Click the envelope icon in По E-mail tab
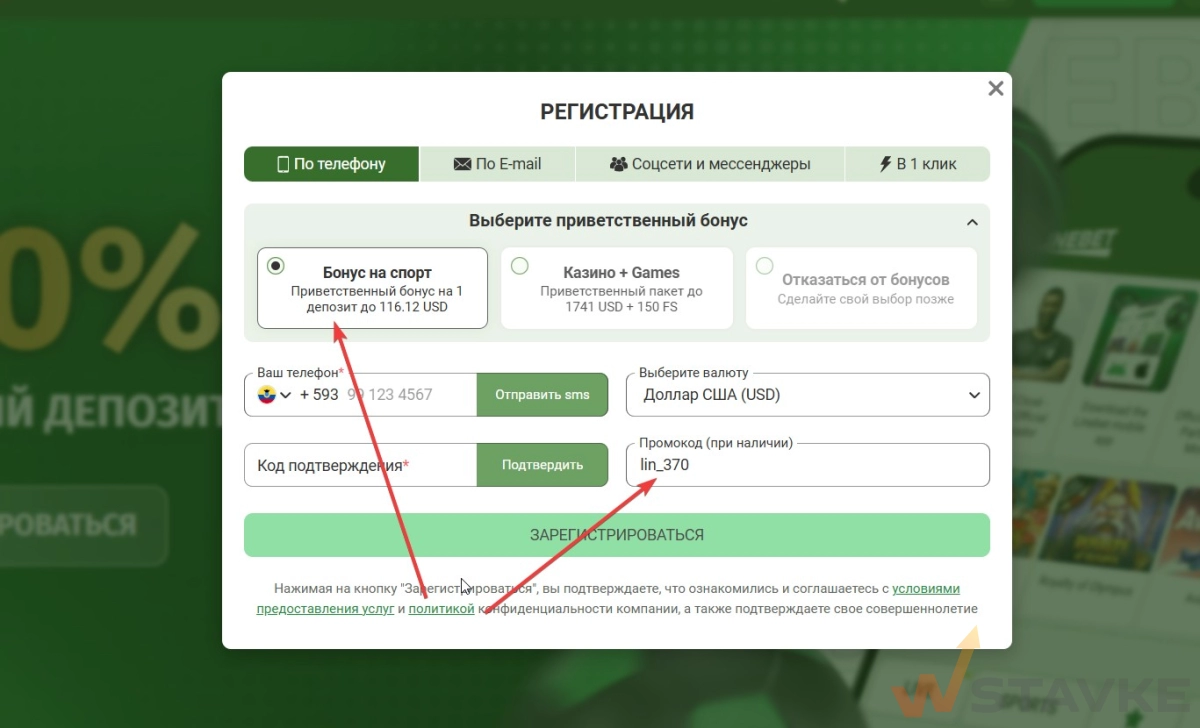The width and height of the screenshot is (1200, 728). pyautogui.click(x=462, y=164)
